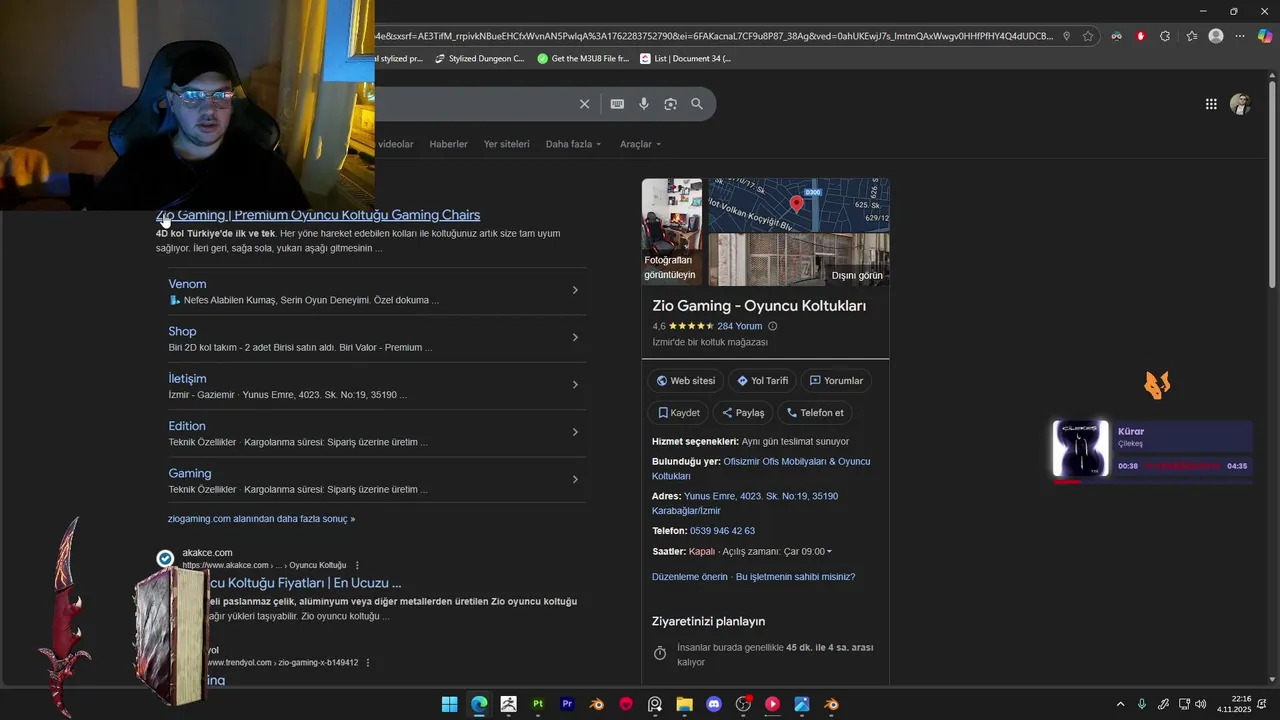
Task: Open the on-screen keyboard input tool
Action: [617, 104]
